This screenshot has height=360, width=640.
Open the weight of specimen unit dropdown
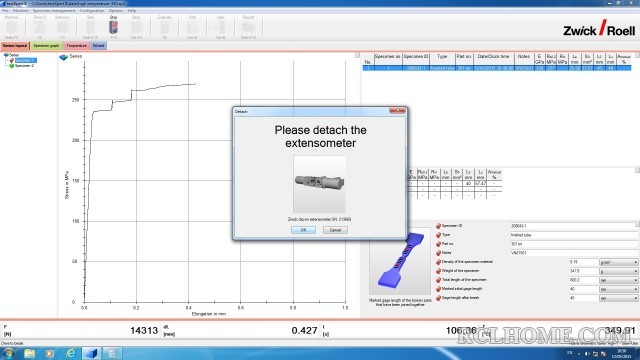pyautogui.click(x=618, y=271)
